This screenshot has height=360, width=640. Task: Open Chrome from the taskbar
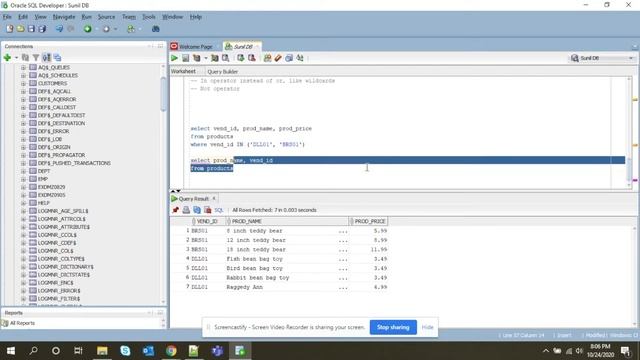point(171,351)
